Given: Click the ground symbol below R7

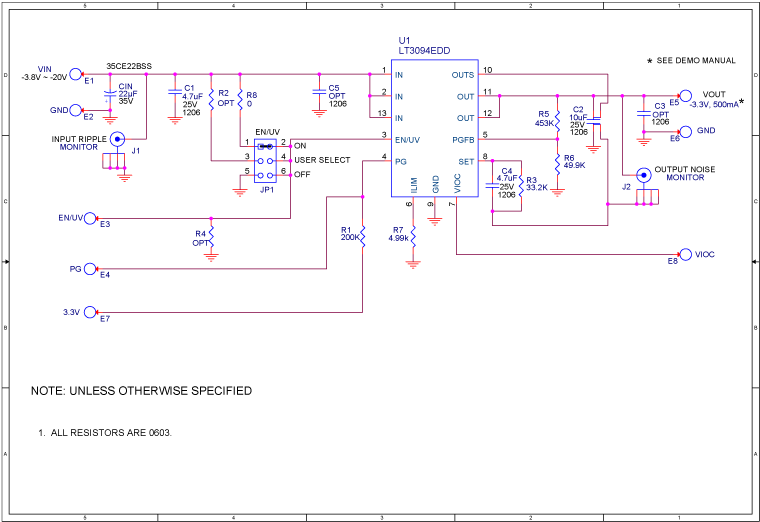Looking at the screenshot, I should click(x=413, y=265).
